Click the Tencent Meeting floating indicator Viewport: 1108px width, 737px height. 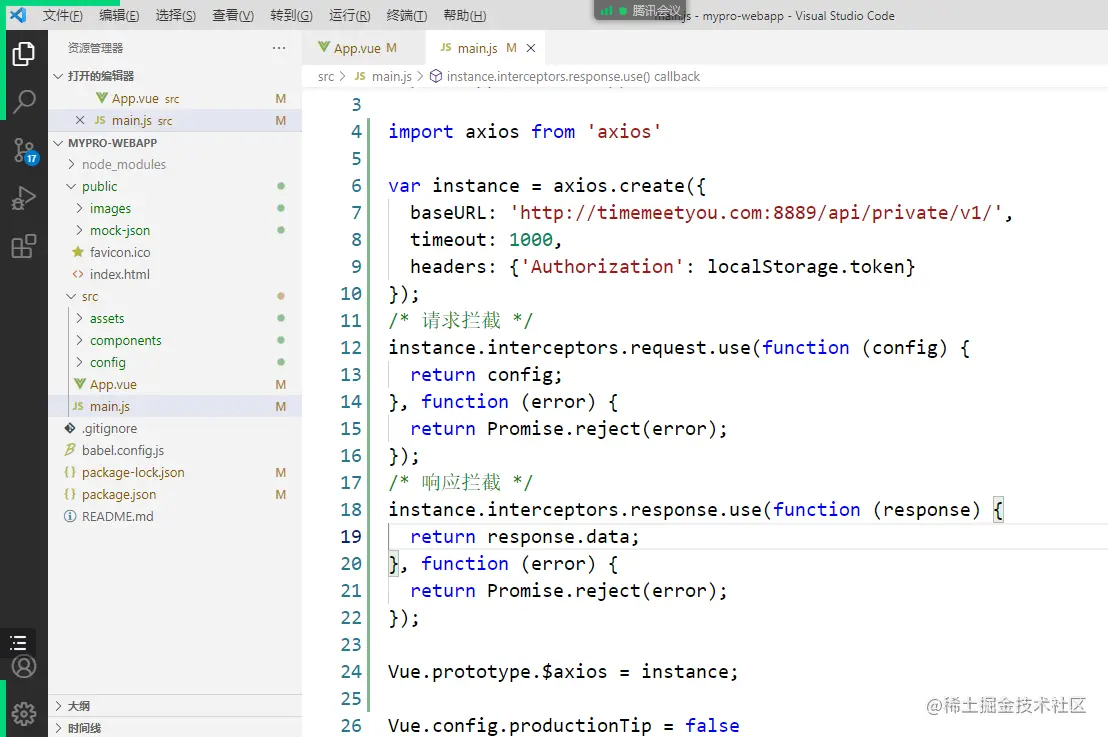pyautogui.click(x=640, y=11)
